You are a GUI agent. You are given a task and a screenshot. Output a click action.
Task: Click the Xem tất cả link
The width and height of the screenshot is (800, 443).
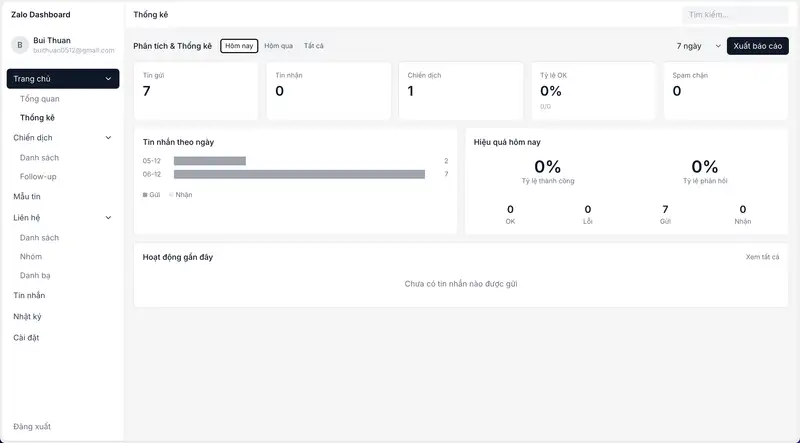click(x=762, y=257)
